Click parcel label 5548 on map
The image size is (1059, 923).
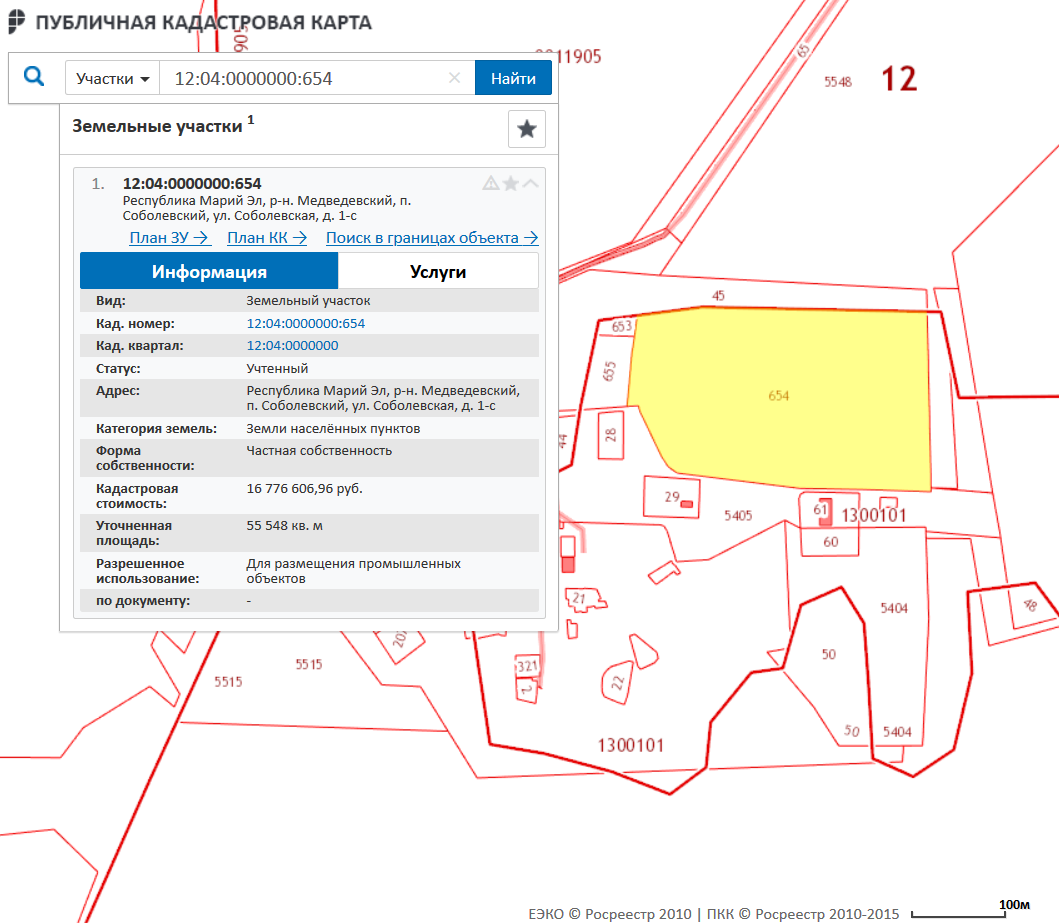point(837,82)
